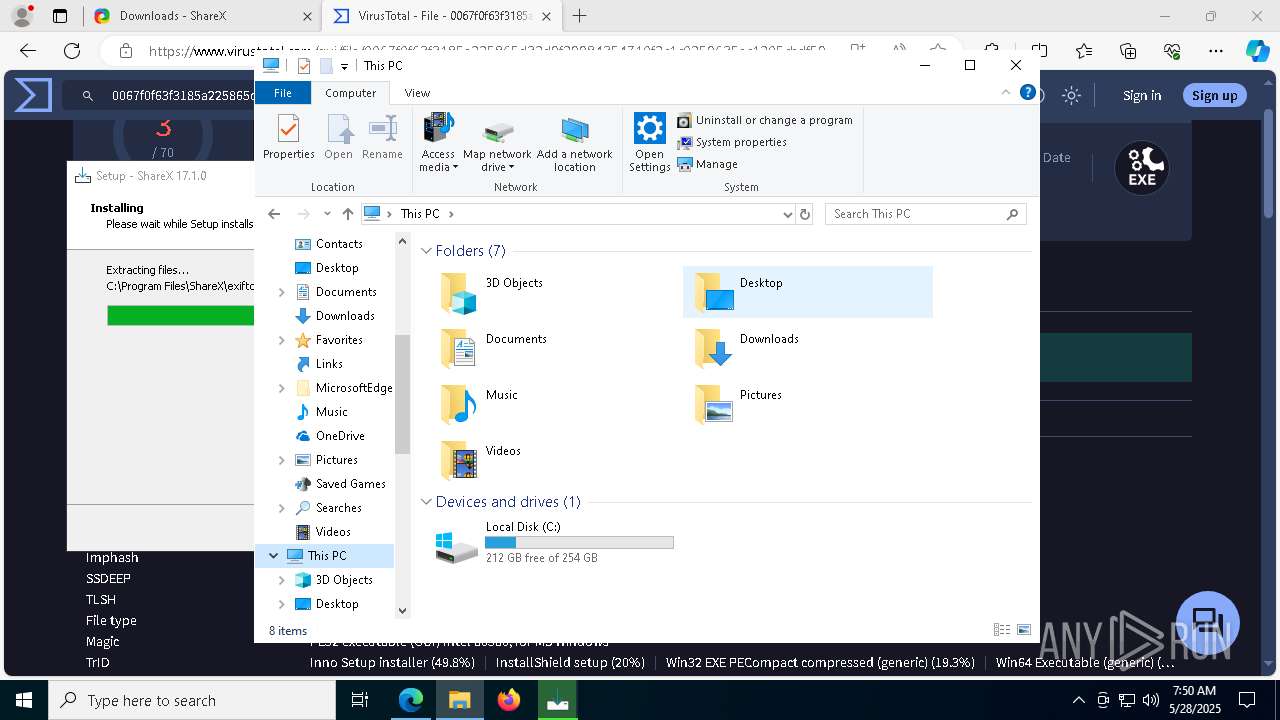Open Microsoft Edge from taskbar

[x=411, y=700]
